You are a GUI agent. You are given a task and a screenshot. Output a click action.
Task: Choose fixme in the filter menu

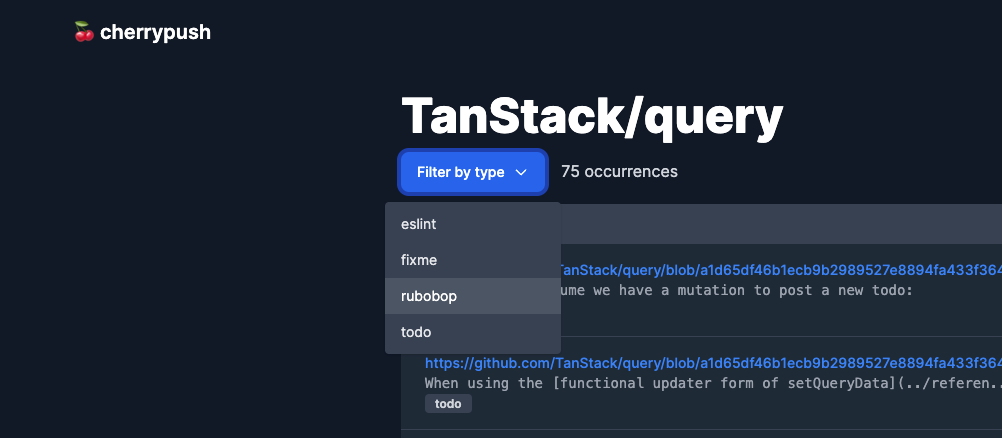[x=473, y=260]
